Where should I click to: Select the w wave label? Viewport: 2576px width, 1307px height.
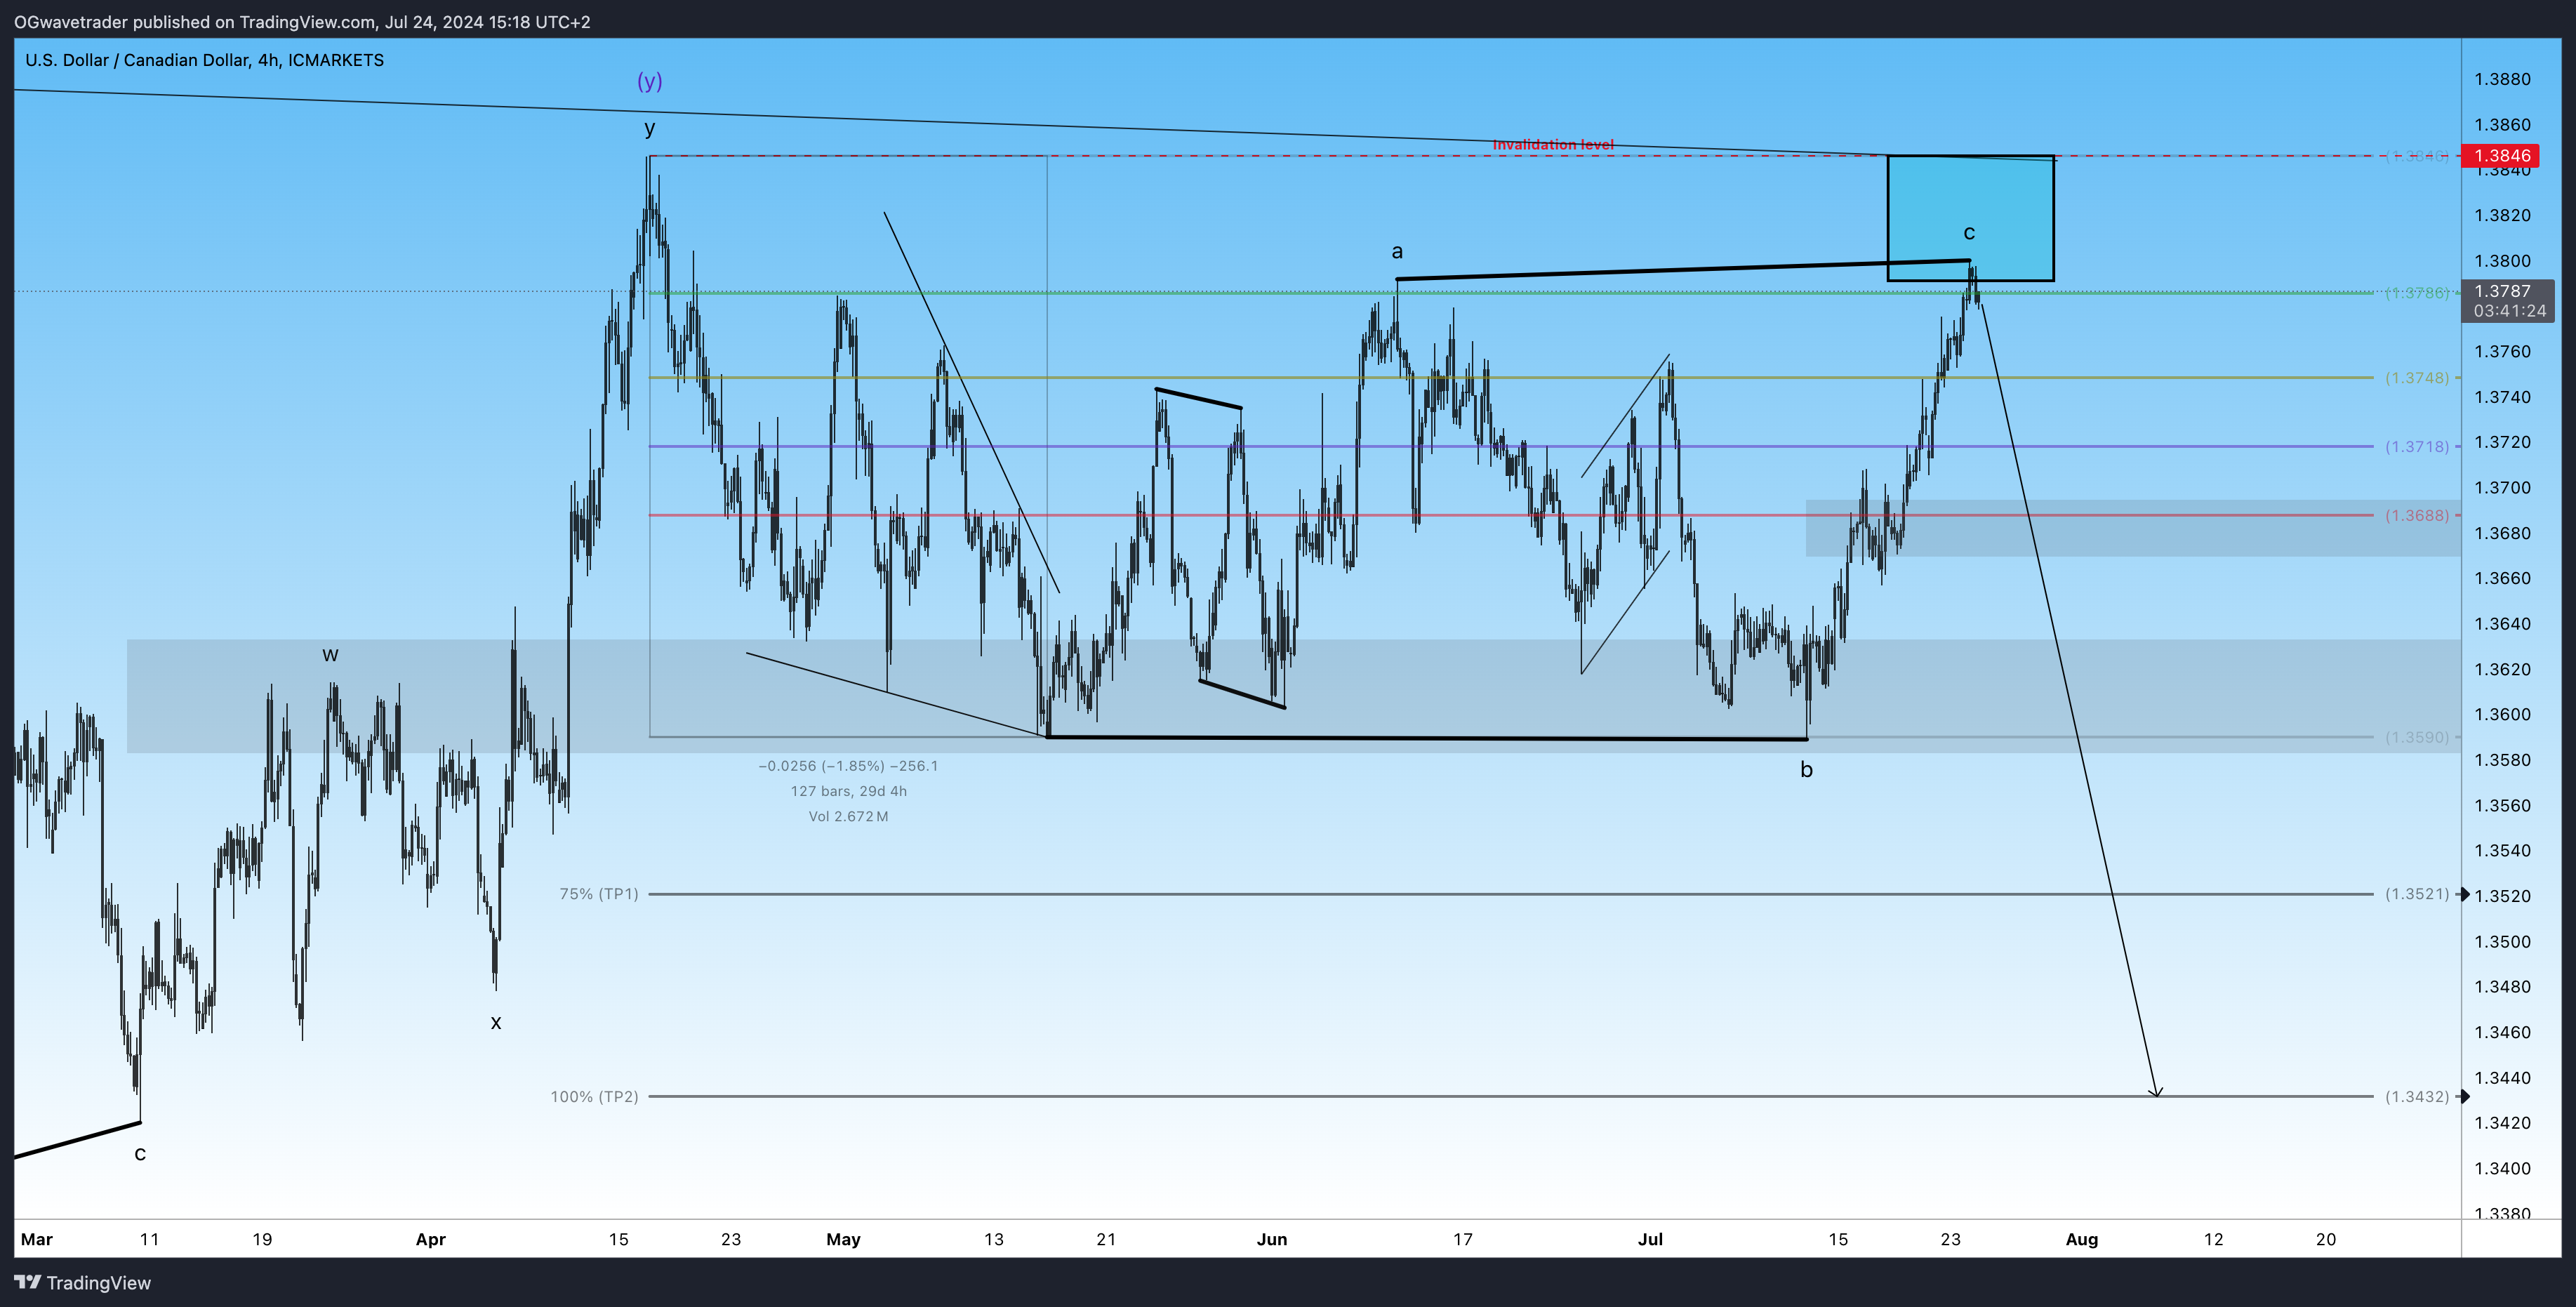coord(330,655)
